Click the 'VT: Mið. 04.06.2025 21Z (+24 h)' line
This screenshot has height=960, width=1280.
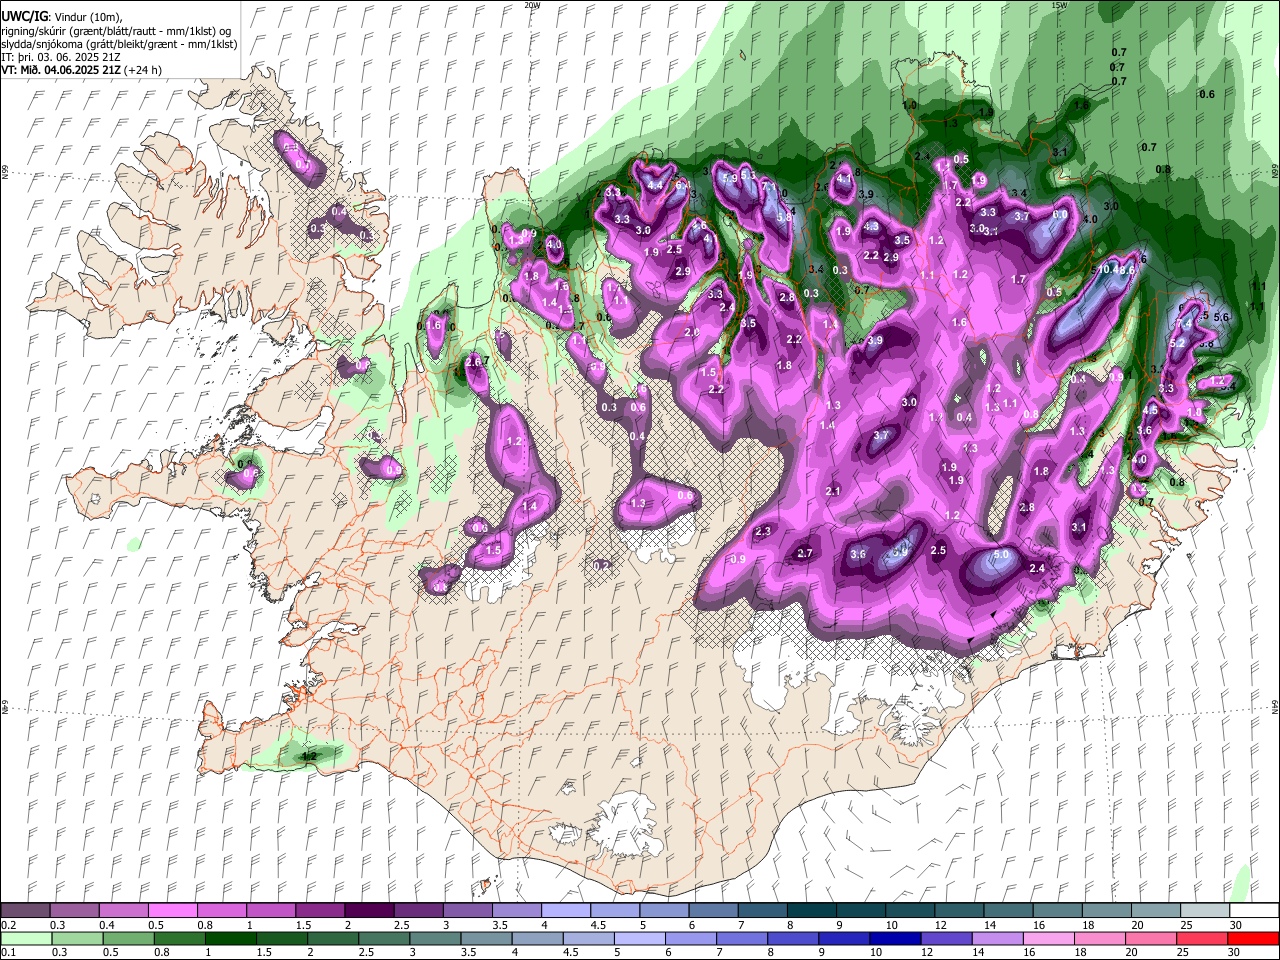[81, 70]
